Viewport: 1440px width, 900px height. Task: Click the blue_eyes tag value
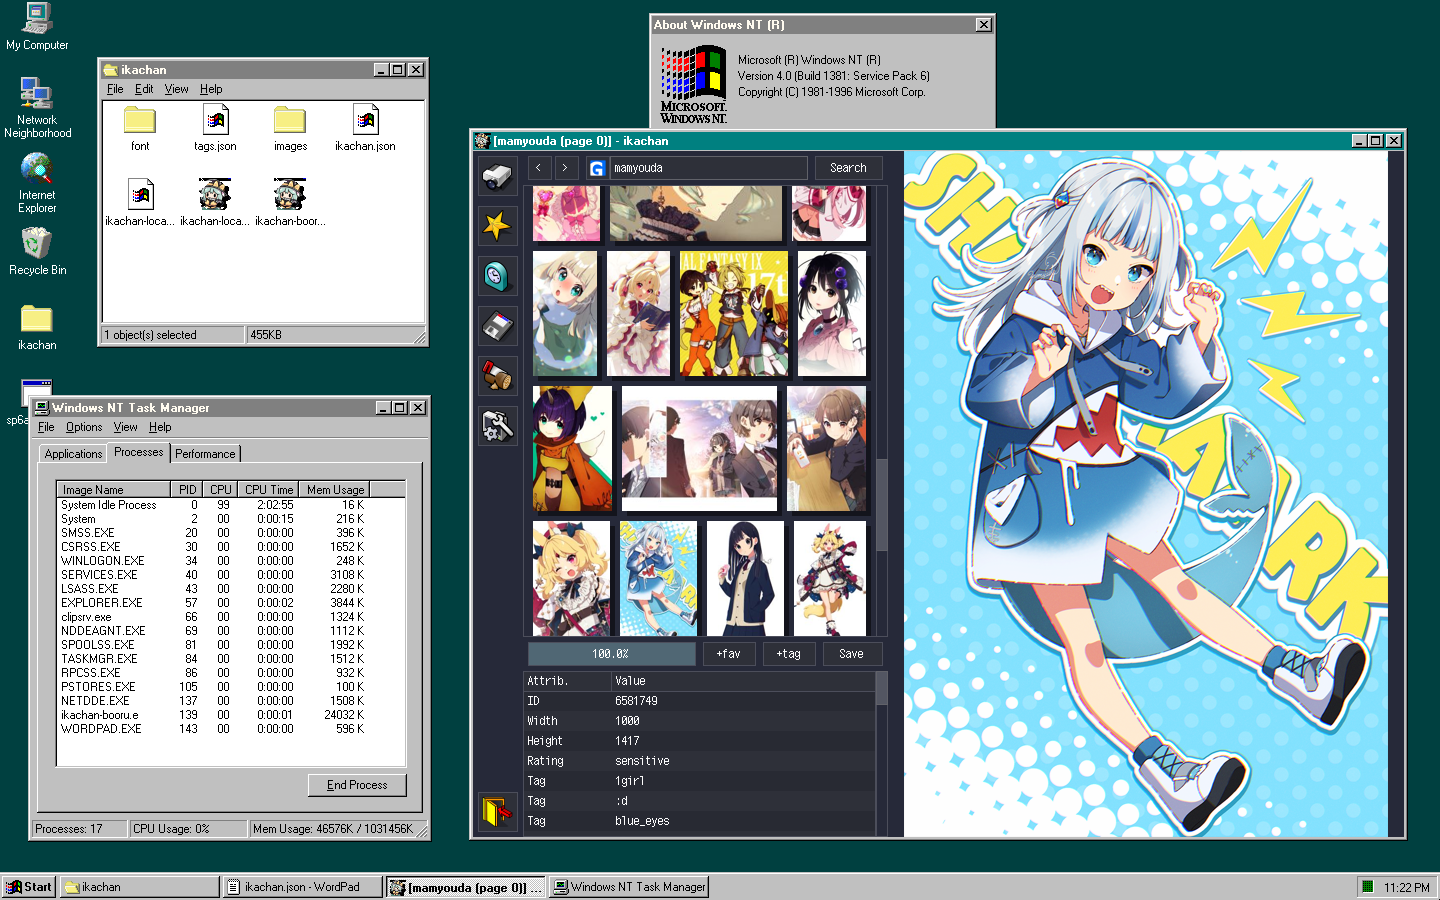[x=642, y=821]
